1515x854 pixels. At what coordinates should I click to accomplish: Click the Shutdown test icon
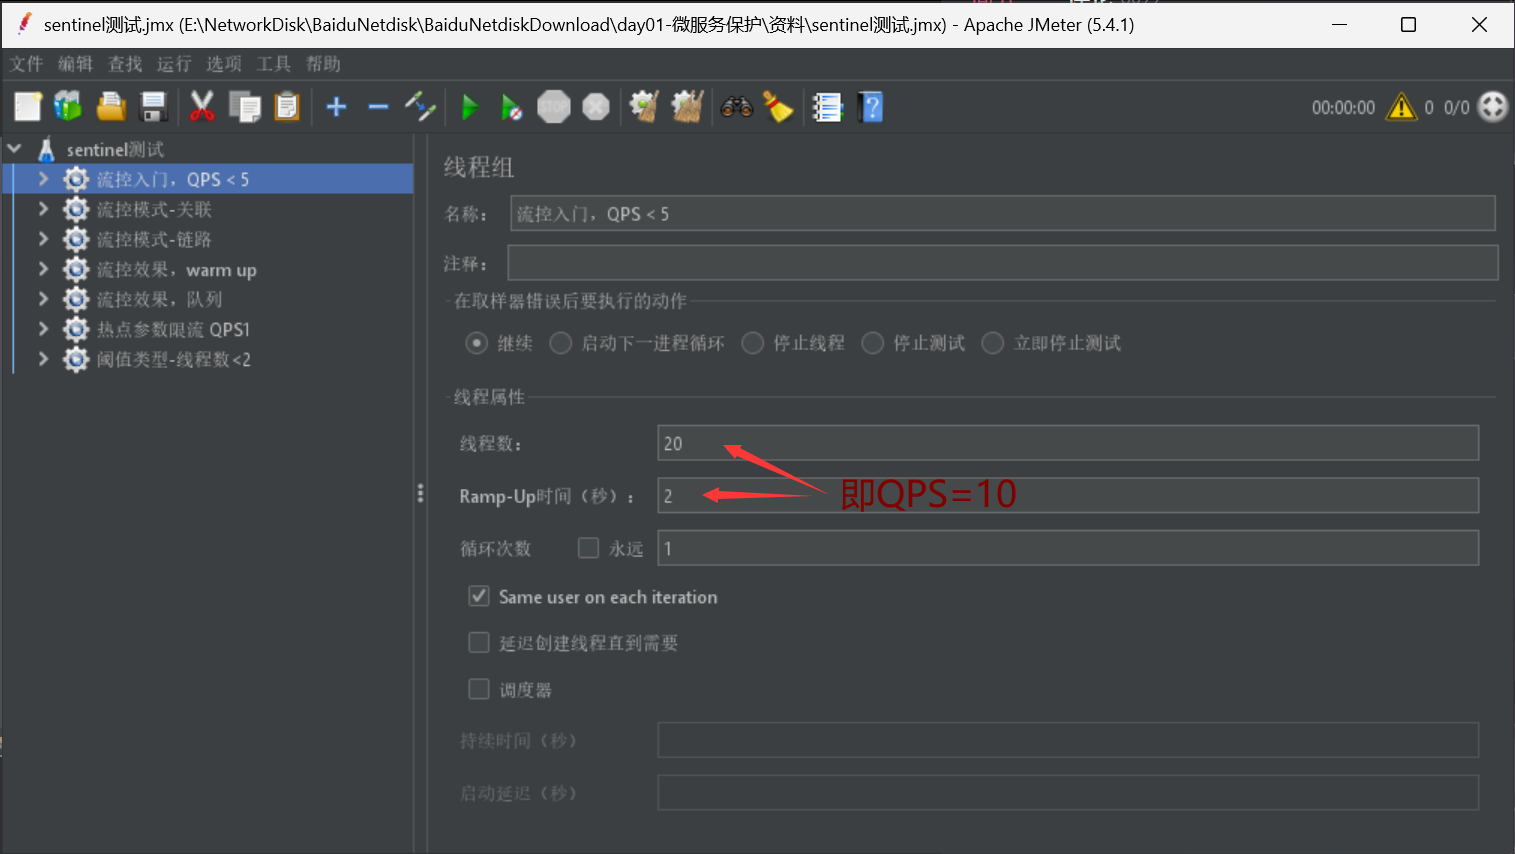click(x=596, y=106)
